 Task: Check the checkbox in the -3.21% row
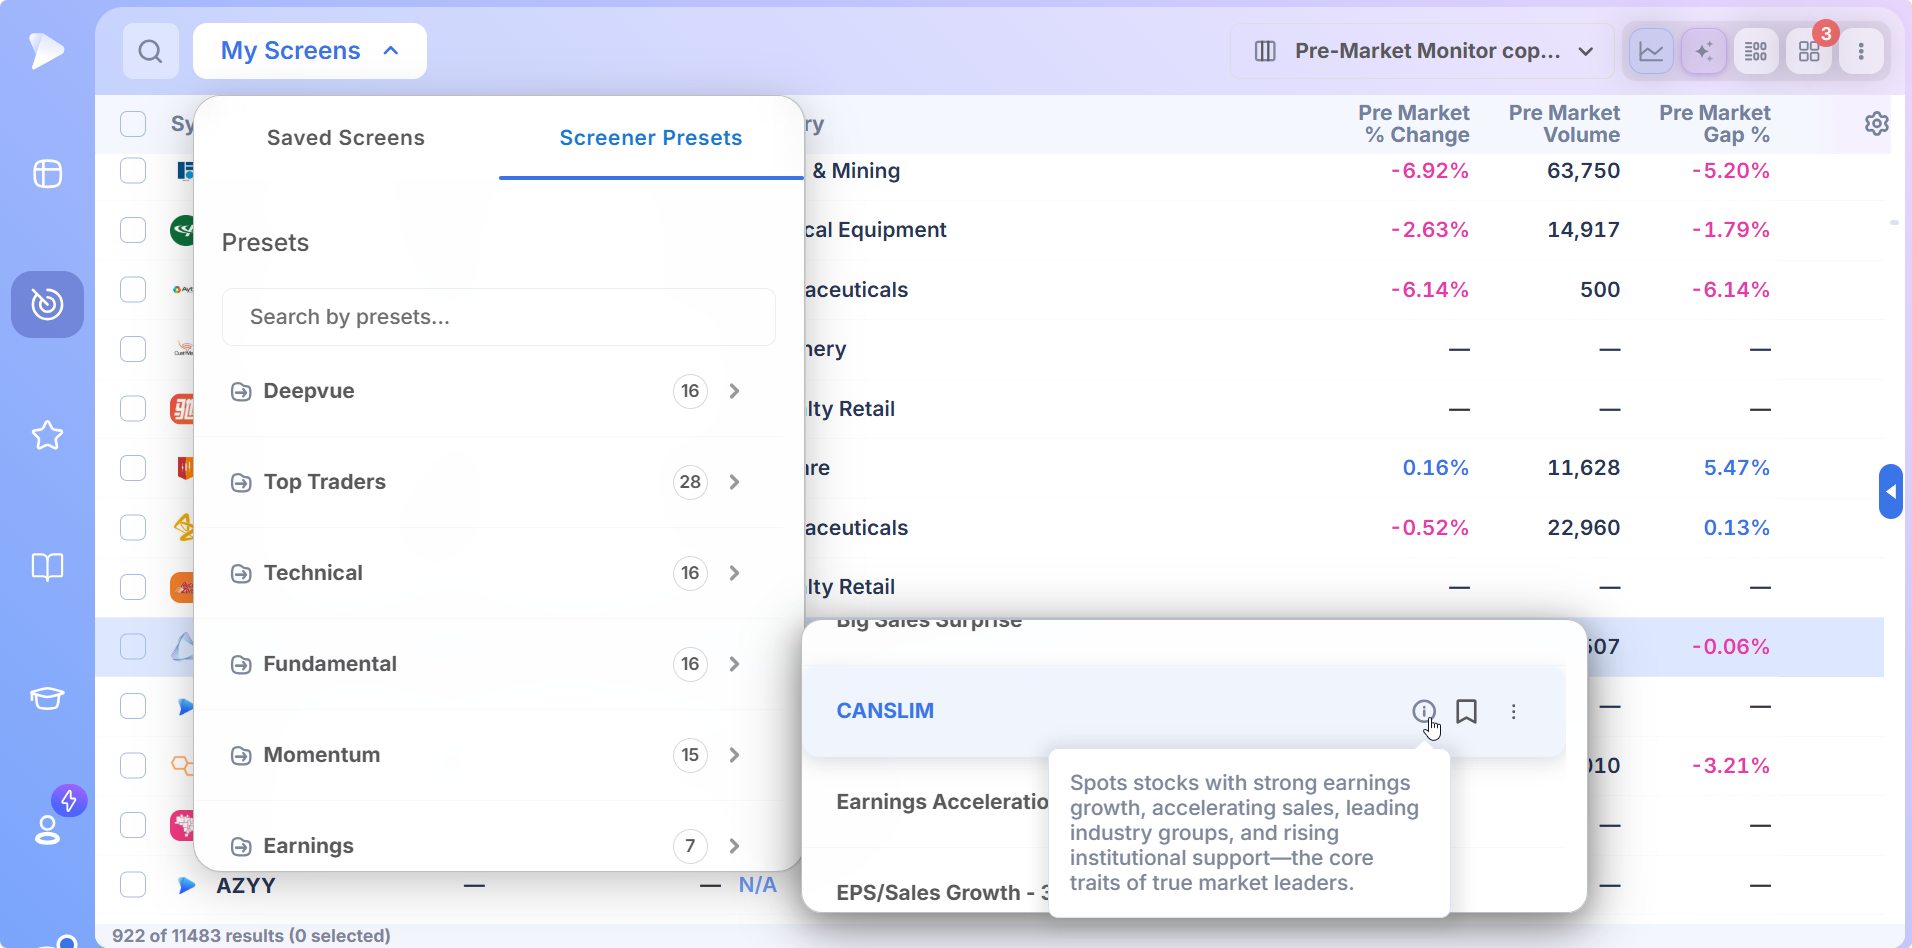pos(133,766)
